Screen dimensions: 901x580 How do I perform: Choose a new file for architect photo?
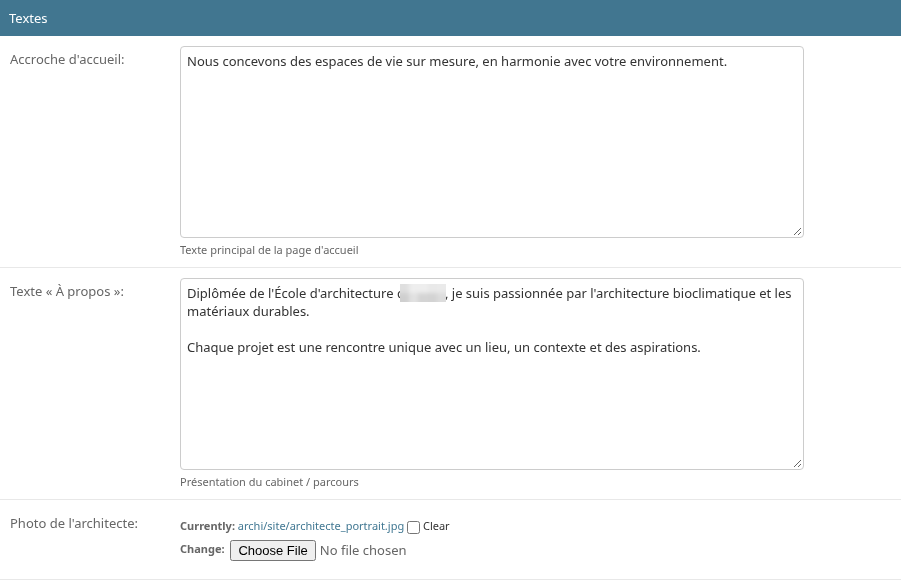273,551
